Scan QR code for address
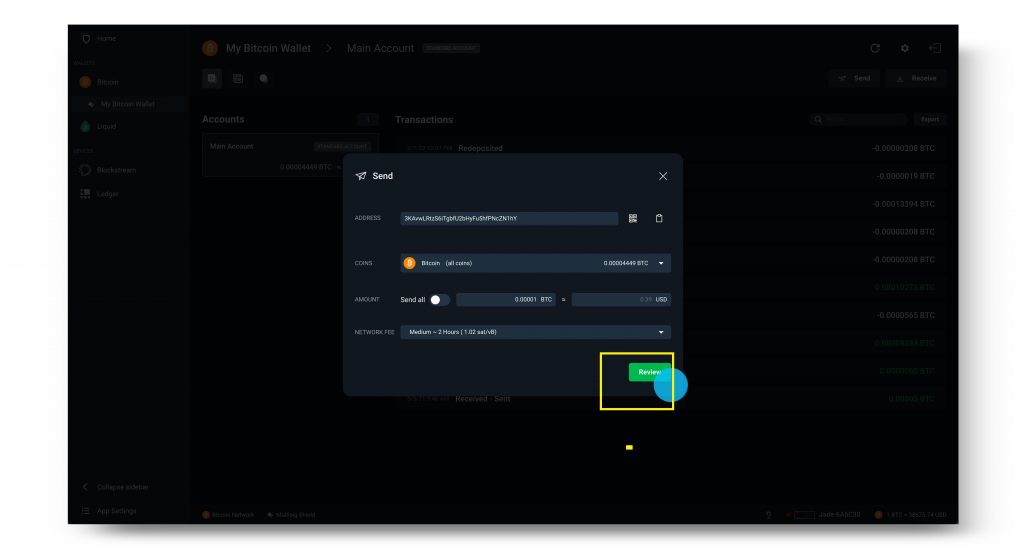This screenshot has height=551, width=1024. pos(633,219)
